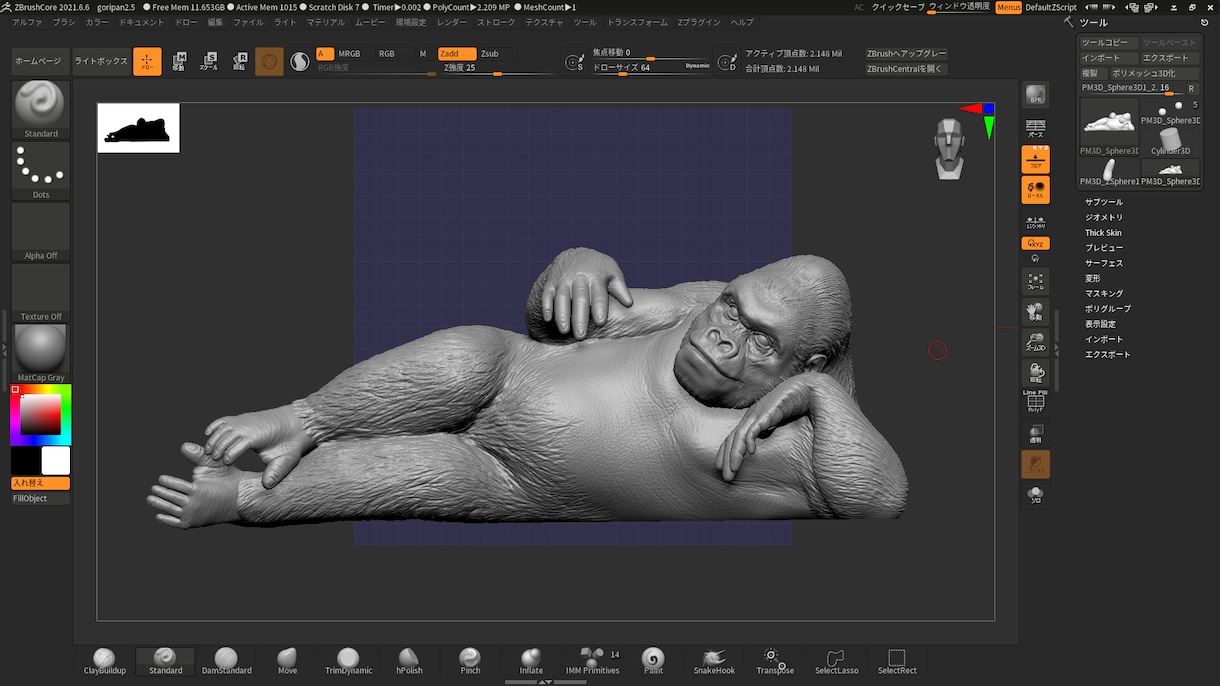Image resolution: width=1220 pixels, height=686 pixels.
Task: Toggle the Floor (フロア) grid
Action: [1035, 159]
